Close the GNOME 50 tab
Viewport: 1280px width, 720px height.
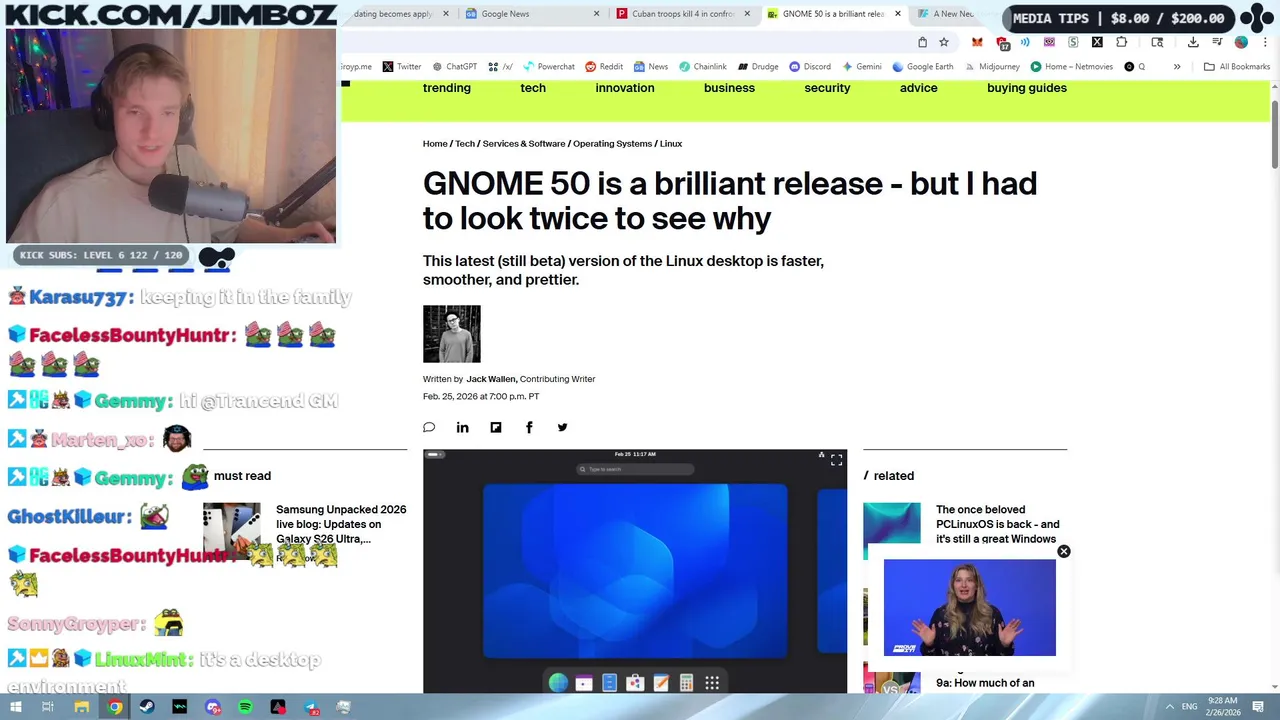pyautogui.click(x=897, y=14)
